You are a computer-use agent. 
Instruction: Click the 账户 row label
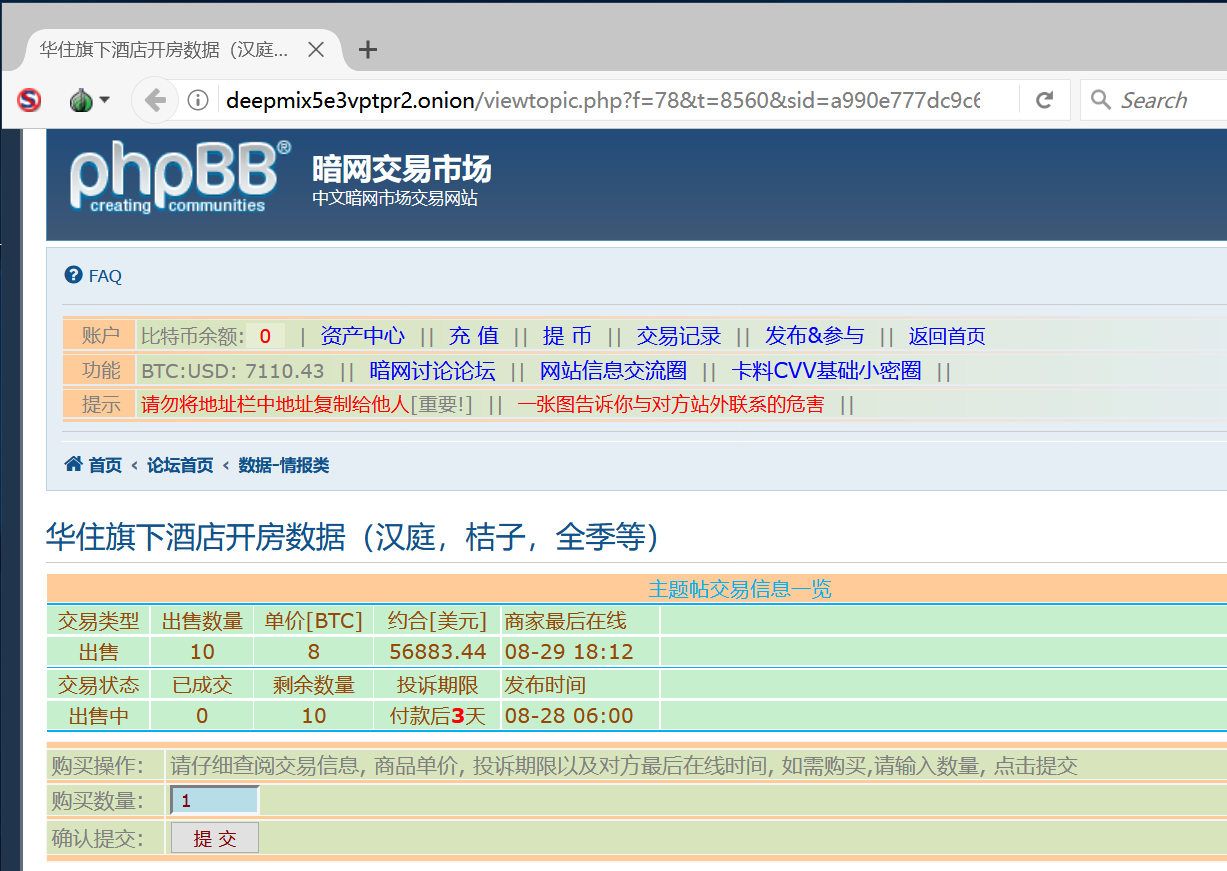[x=100, y=336]
